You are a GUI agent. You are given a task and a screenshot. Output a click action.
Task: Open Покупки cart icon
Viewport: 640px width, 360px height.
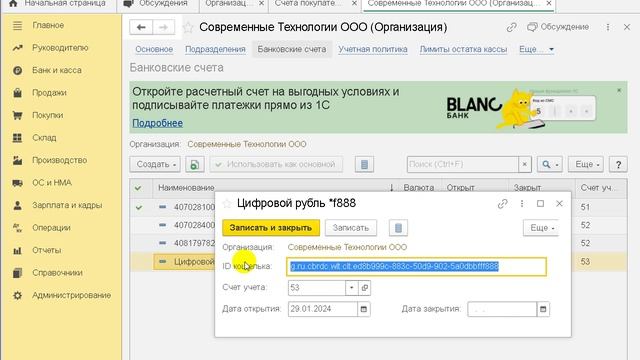pyautogui.click(x=17, y=115)
